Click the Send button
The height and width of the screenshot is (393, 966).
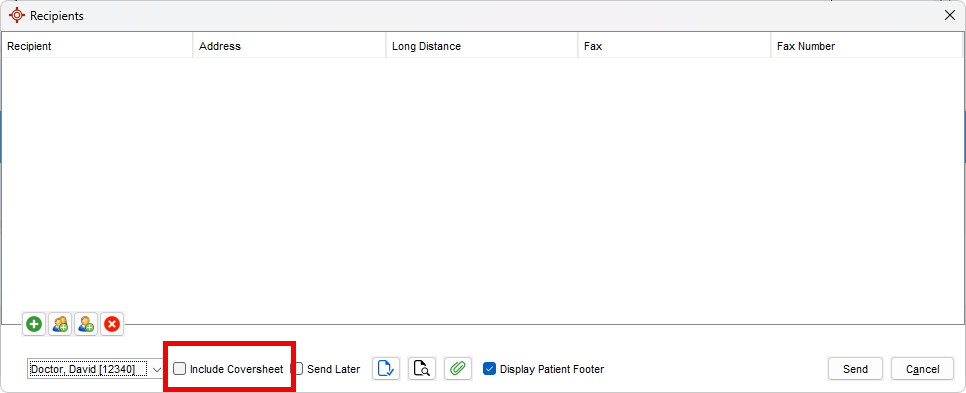(x=855, y=369)
